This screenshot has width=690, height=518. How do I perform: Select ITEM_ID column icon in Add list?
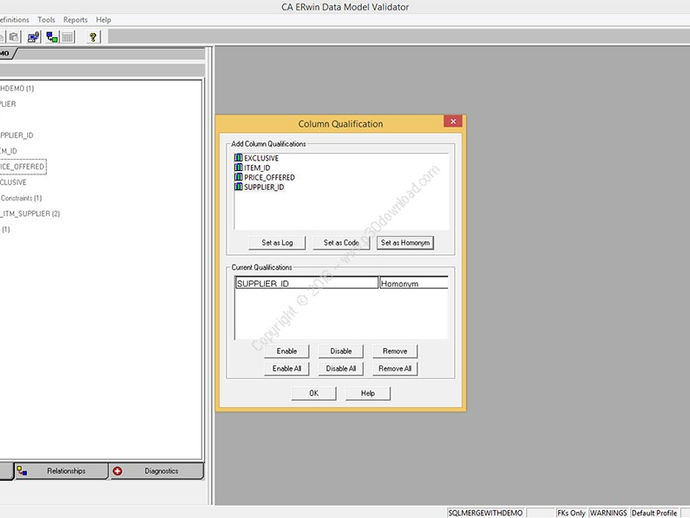coord(238,167)
